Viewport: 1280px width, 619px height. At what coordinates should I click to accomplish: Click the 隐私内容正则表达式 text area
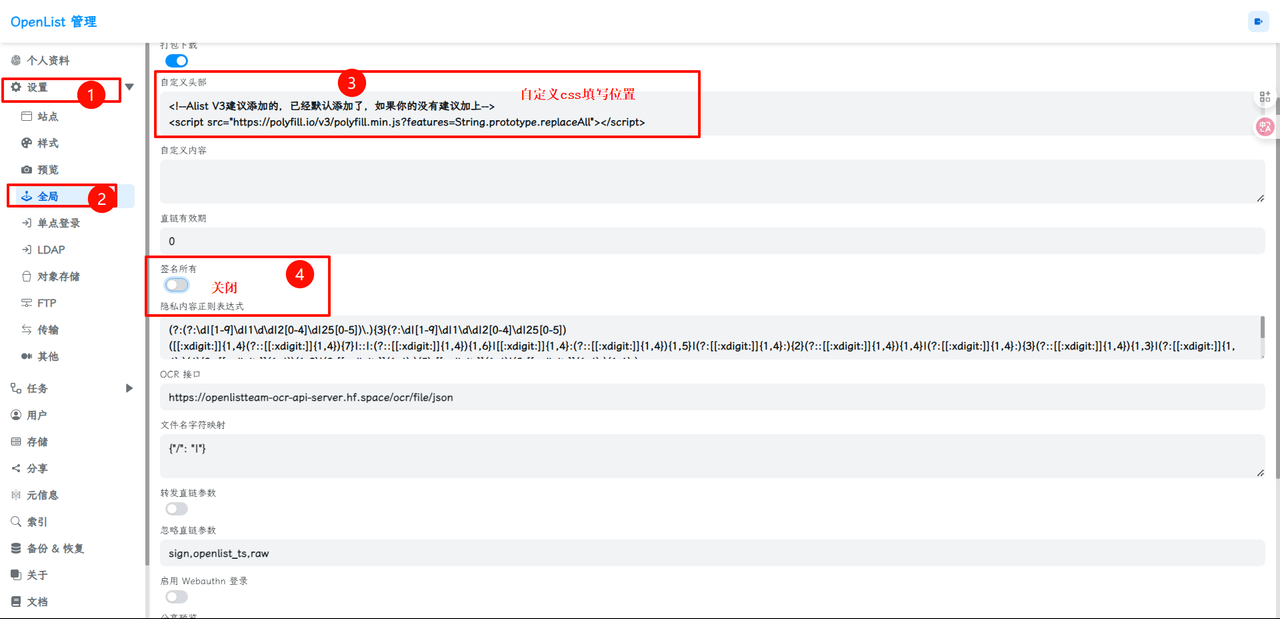(x=712, y=337)
